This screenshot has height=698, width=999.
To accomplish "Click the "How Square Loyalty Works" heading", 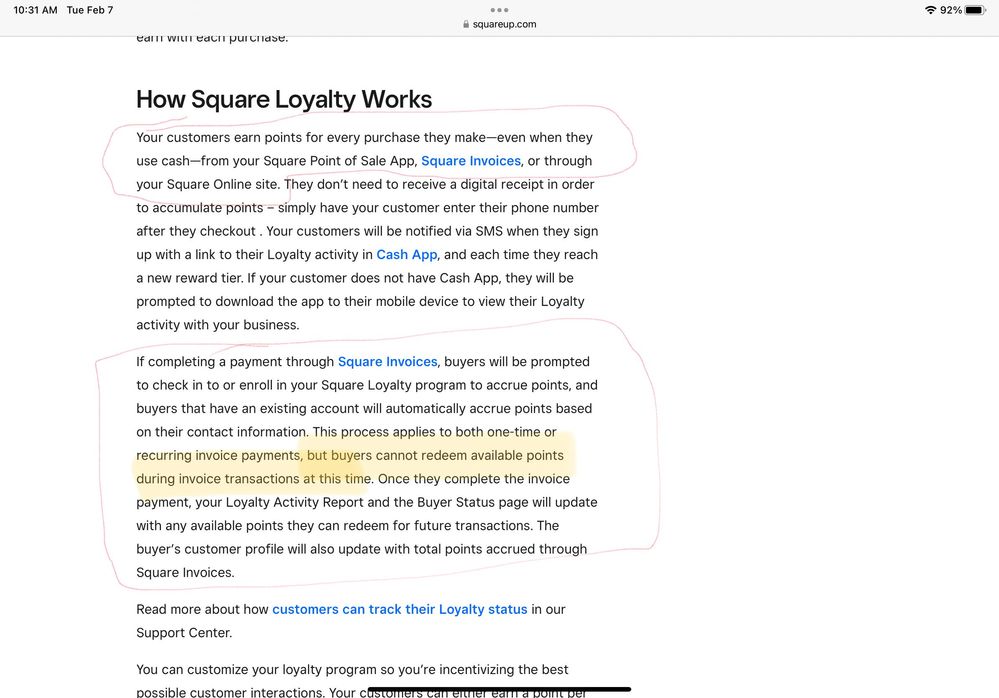I will [284, 99].
